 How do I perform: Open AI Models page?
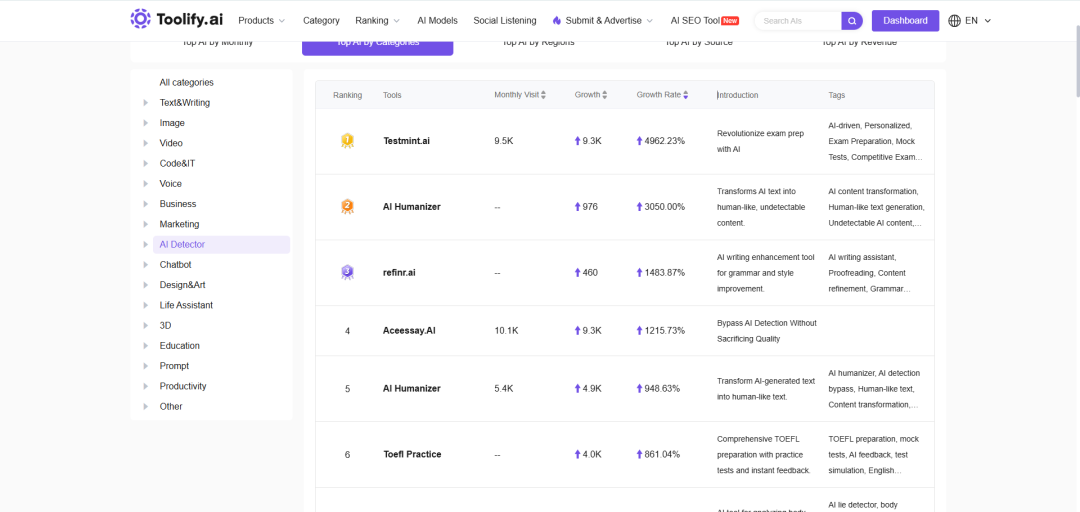437,21
